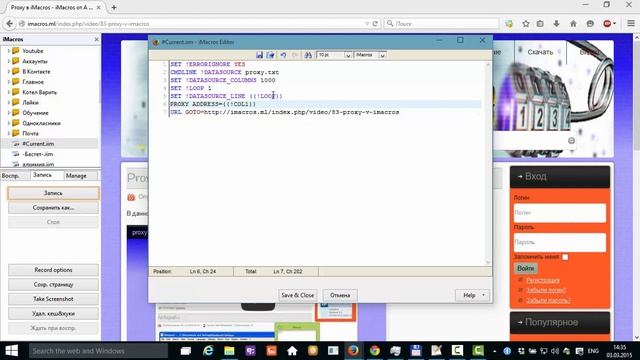
Task: Click the Search the web and Windows box
Action: (x=98, y=351)
